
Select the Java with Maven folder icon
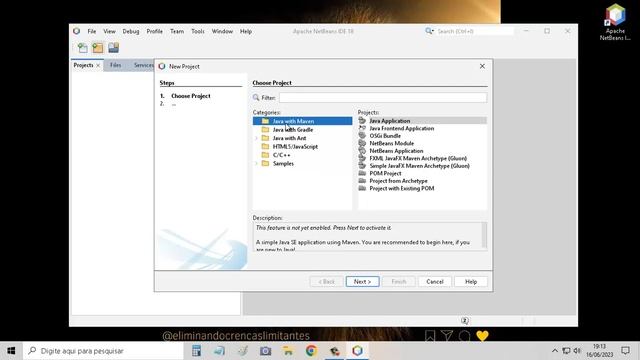(x=265, y=121)
